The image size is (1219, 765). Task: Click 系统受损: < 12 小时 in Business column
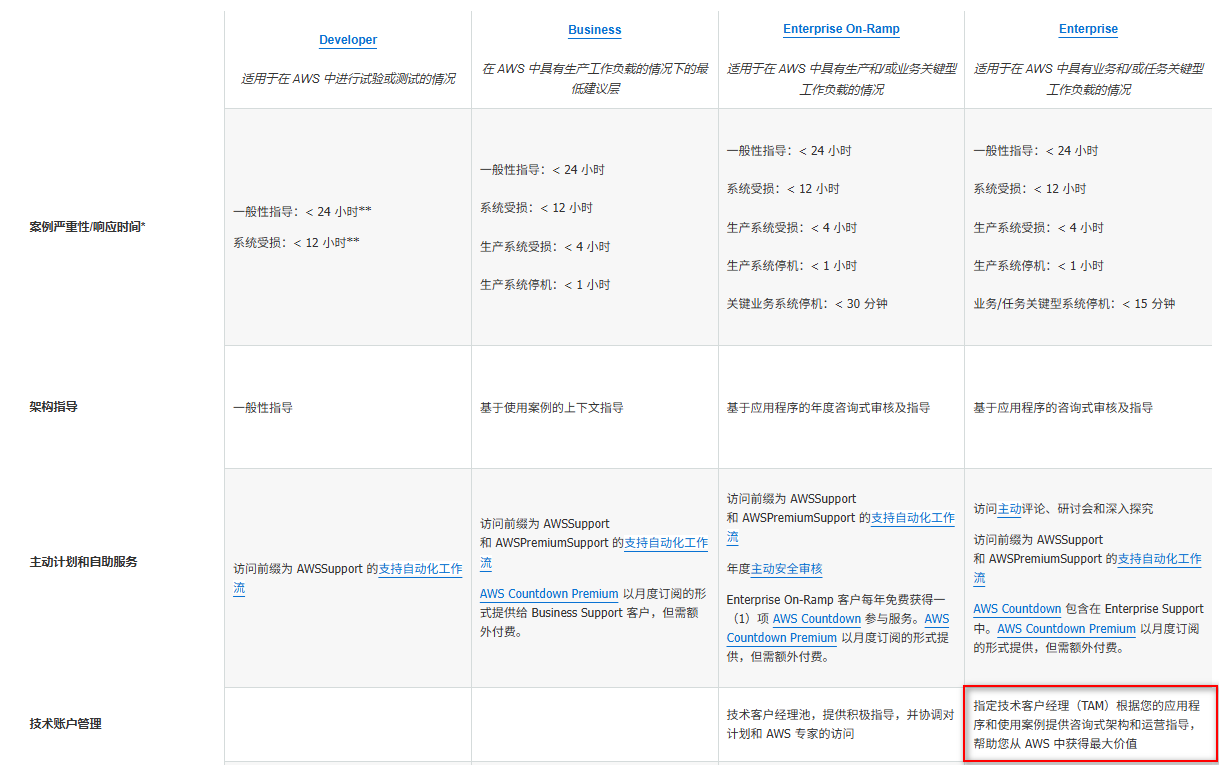tap(536, 208)
